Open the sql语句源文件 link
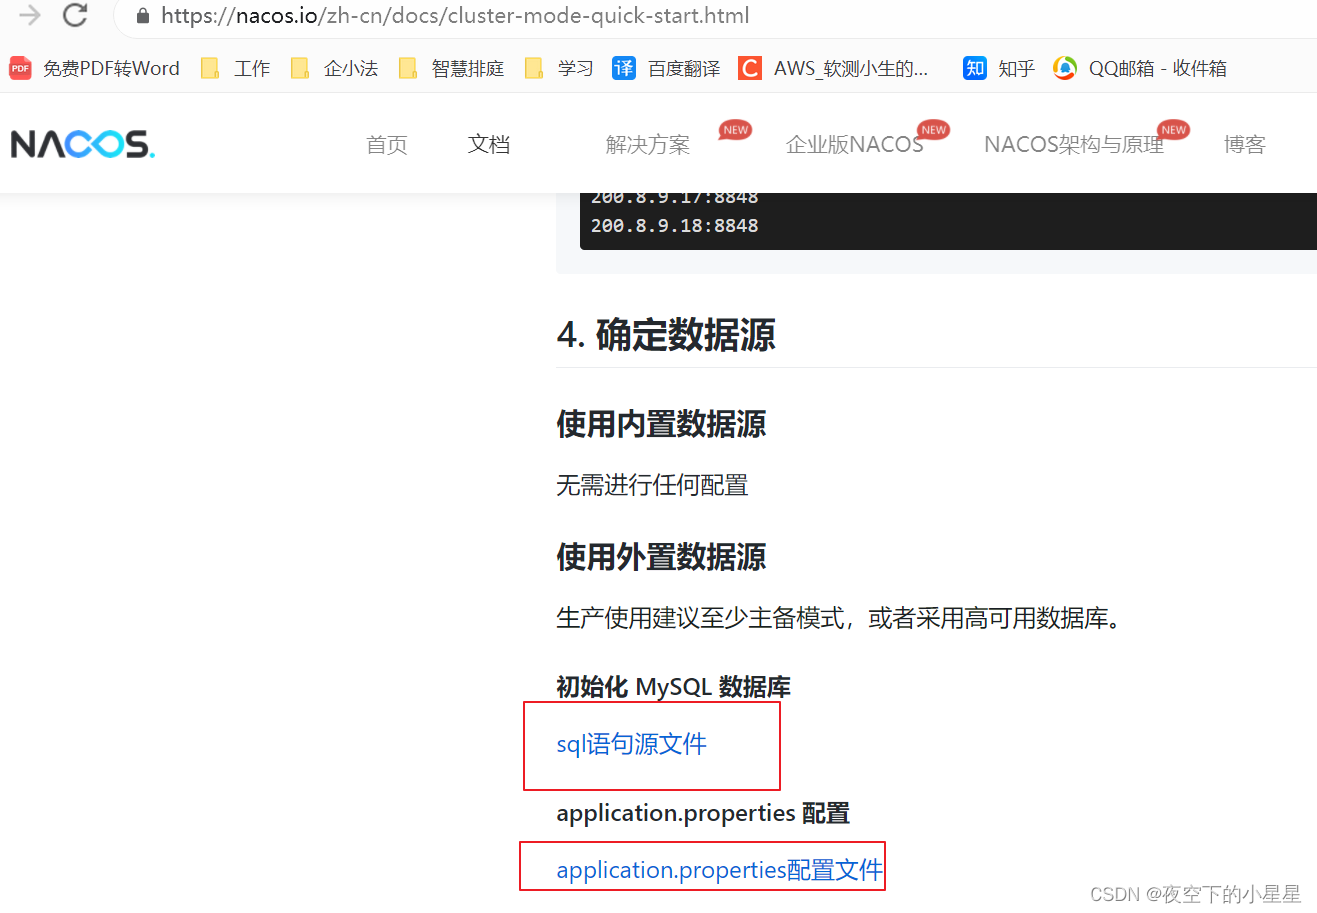1317x913 pixels. (x=631, y=744)
